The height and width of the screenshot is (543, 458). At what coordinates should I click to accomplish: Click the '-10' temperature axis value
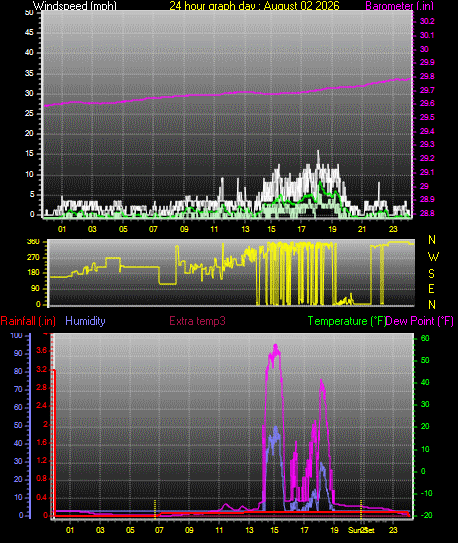426,493
